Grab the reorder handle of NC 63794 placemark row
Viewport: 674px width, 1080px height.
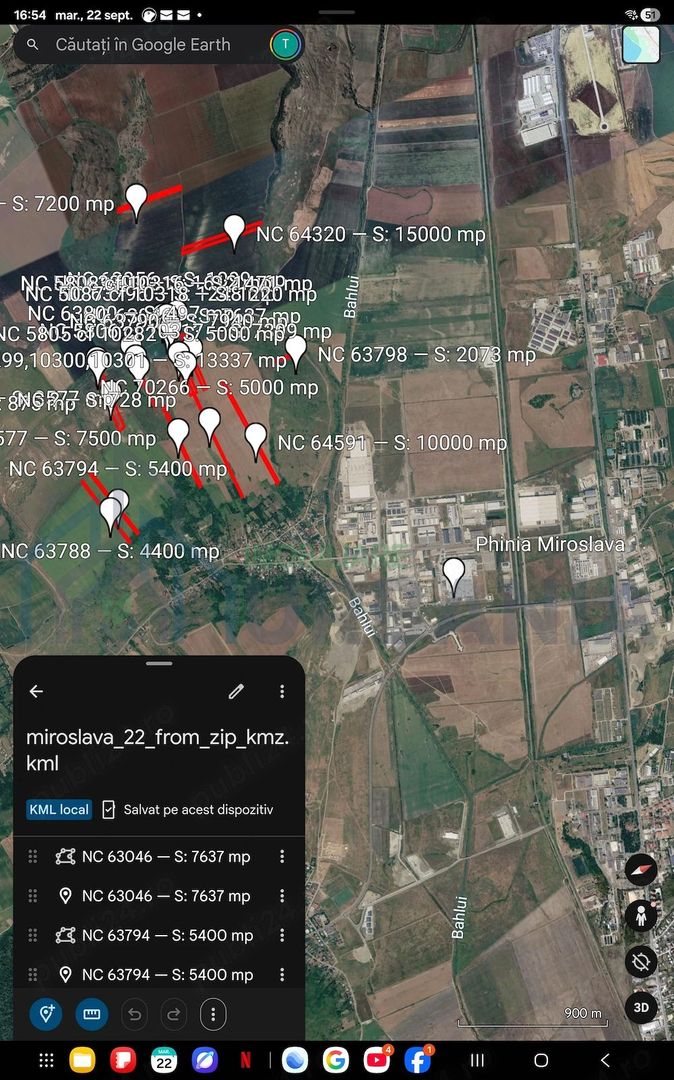point(32,974)
